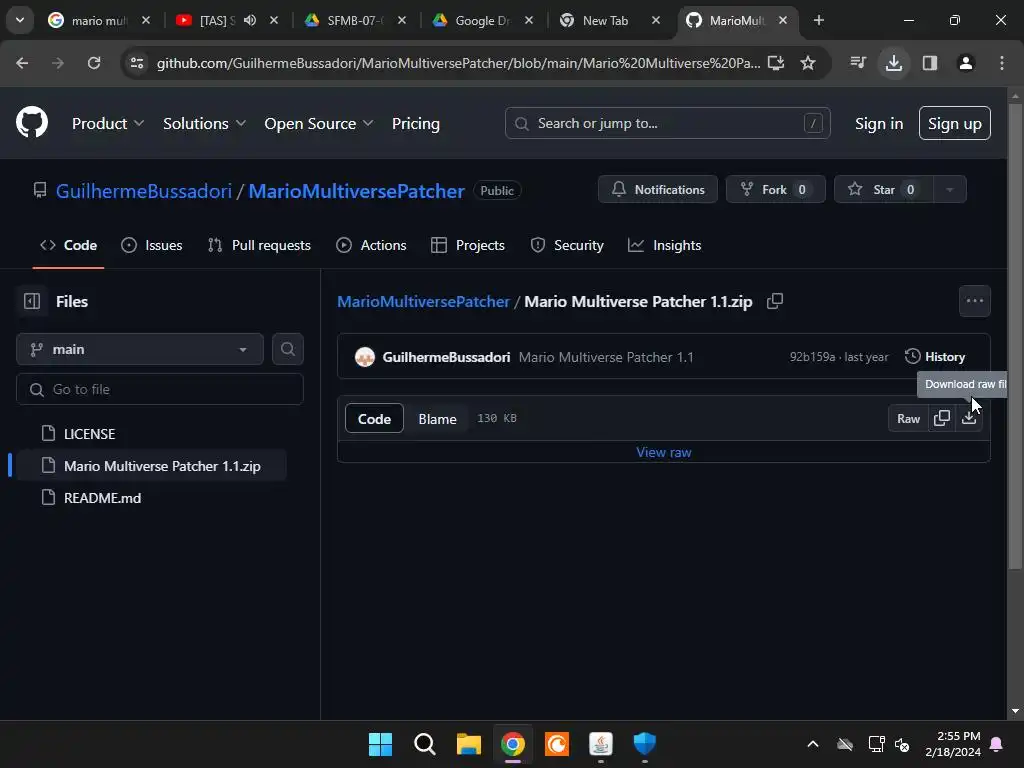Open tab search chevron in Chrome
The image size is (1024, 768).
(x=20, y=20)
